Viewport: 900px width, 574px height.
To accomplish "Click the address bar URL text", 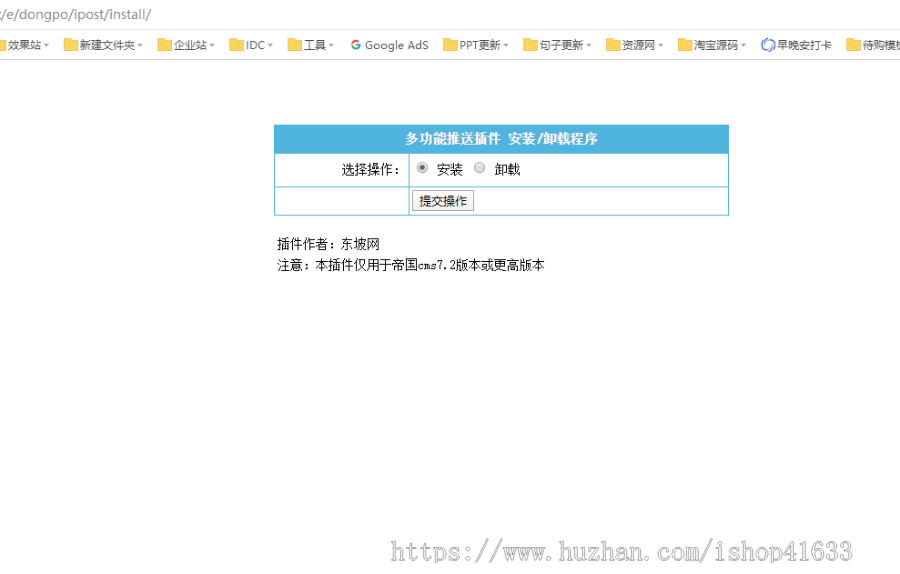I will 75,14.
